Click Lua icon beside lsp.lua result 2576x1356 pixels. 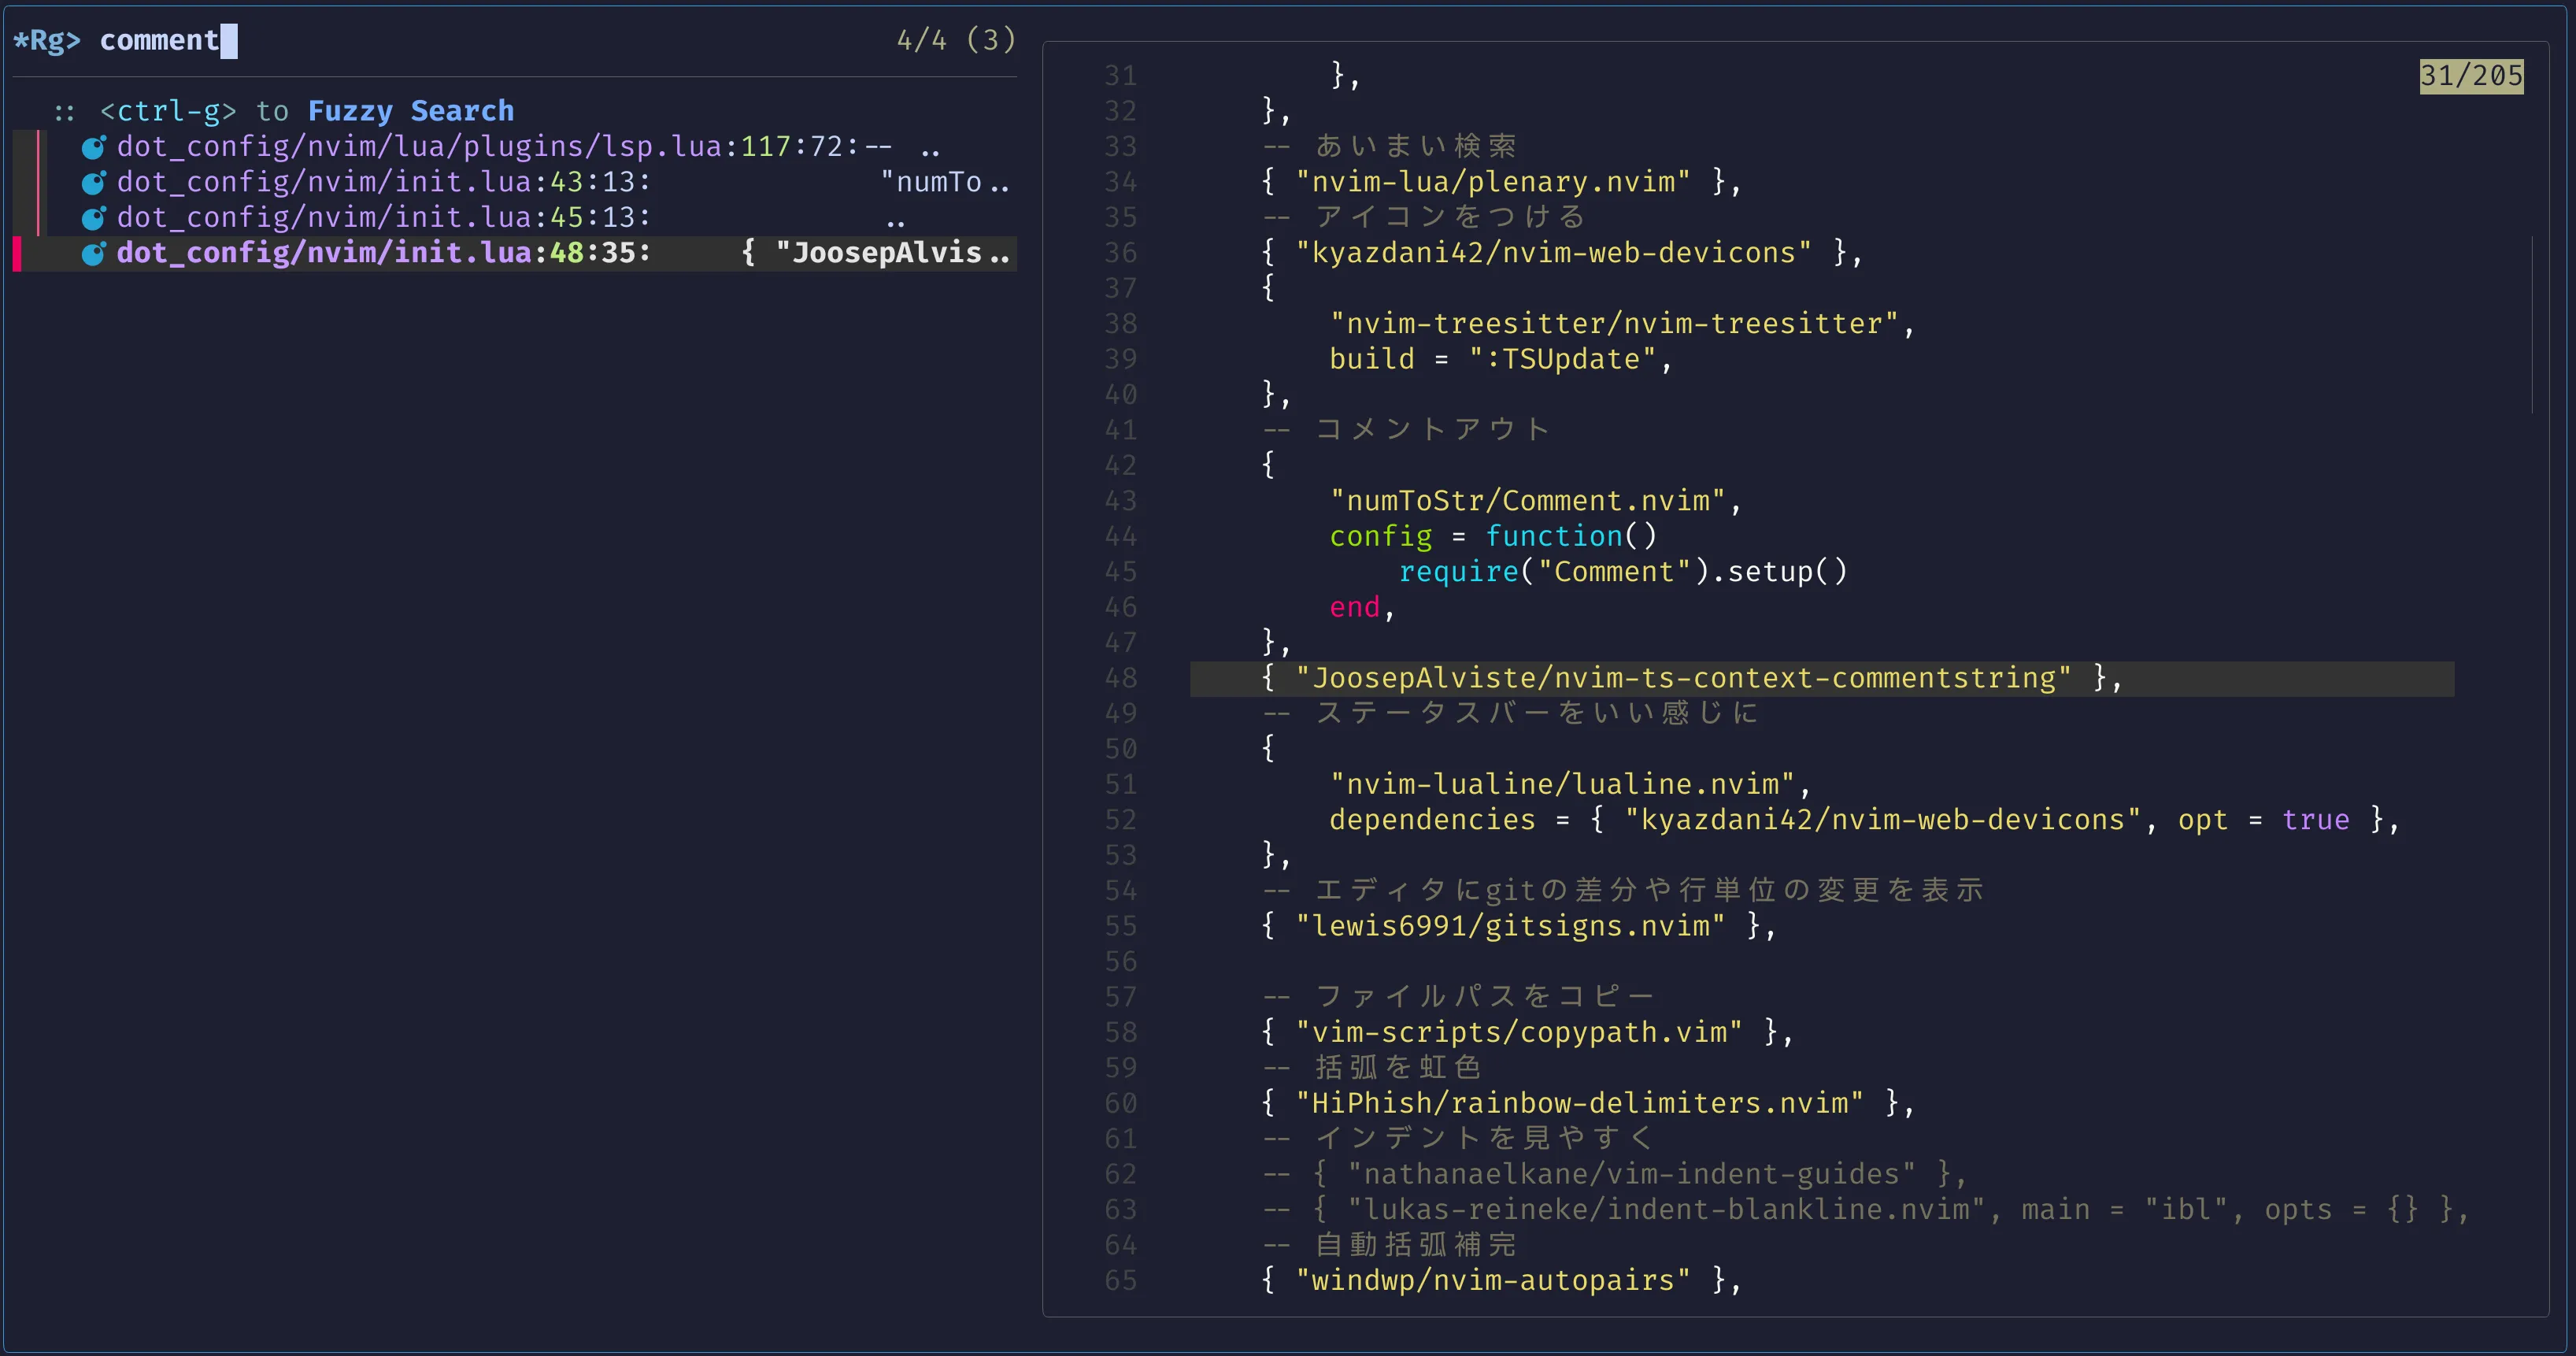pos(93,148)
